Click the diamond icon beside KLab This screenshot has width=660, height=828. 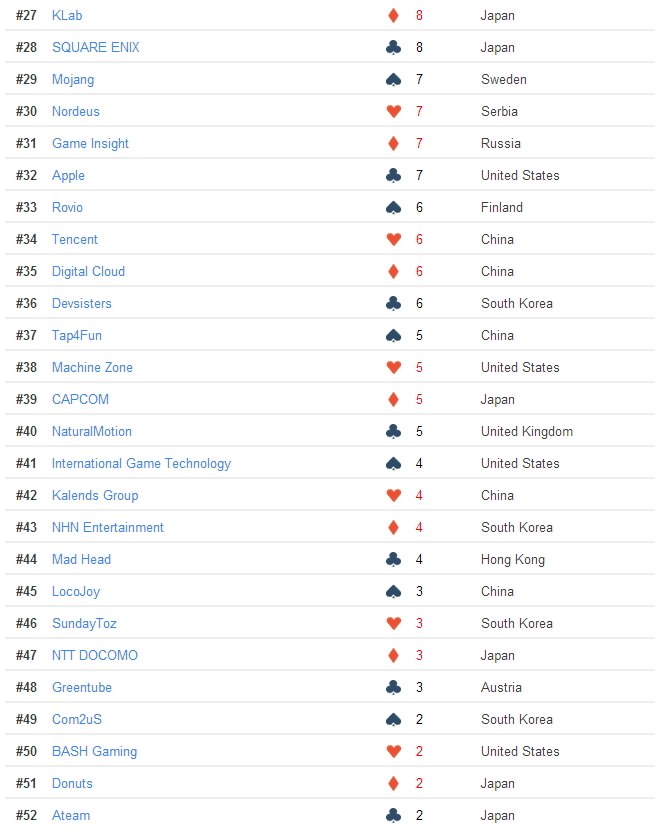coord(393,15)
